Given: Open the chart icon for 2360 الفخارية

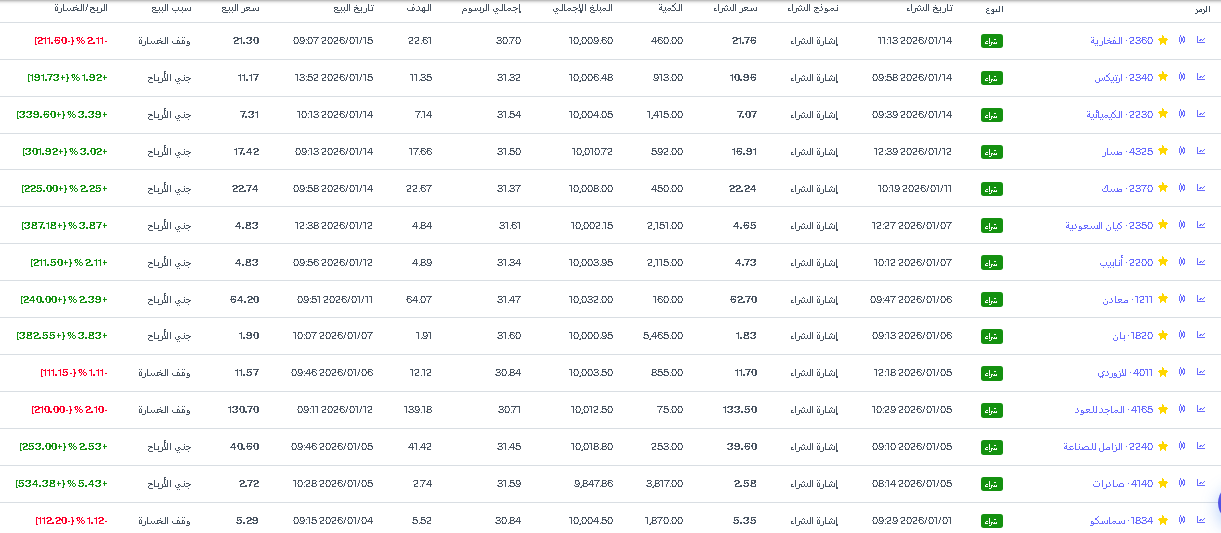Looking at the screenshot, I should coord(1201,41).
